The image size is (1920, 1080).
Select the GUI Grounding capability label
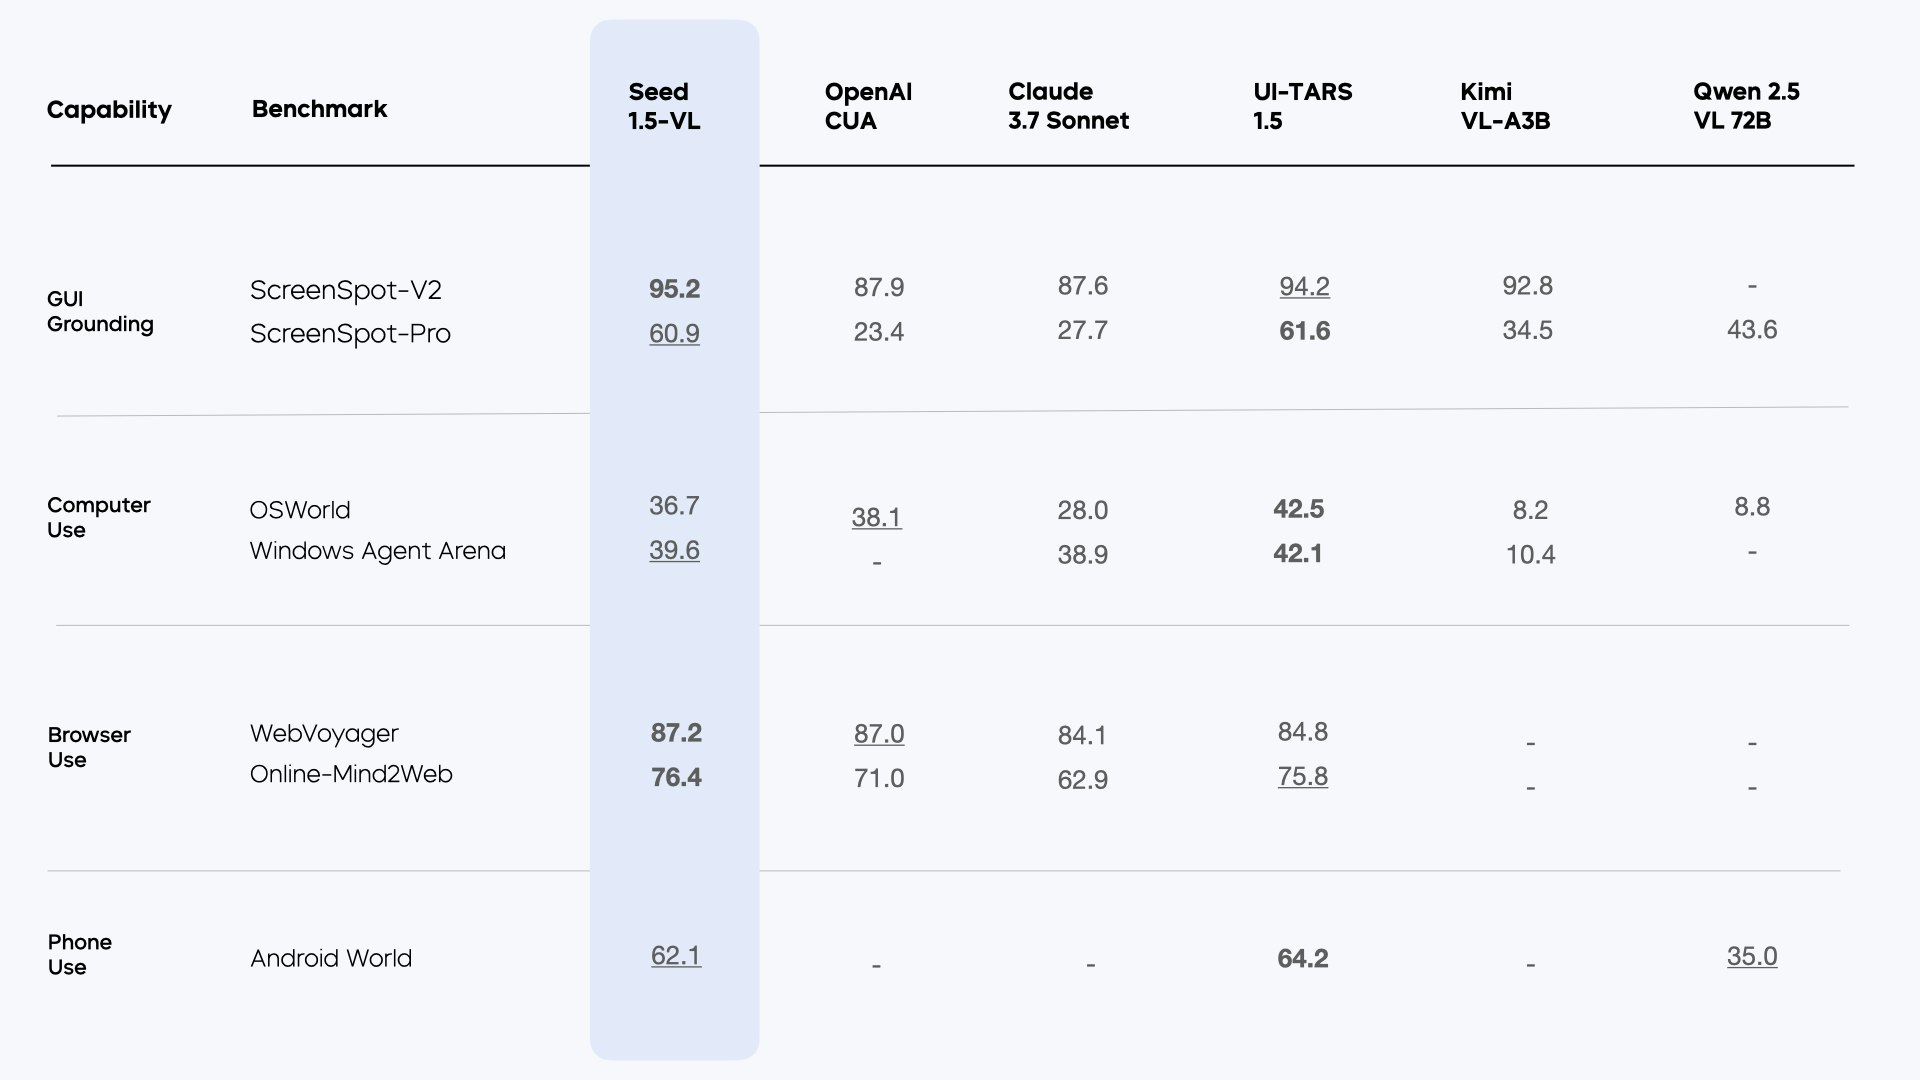click(99, 311)
